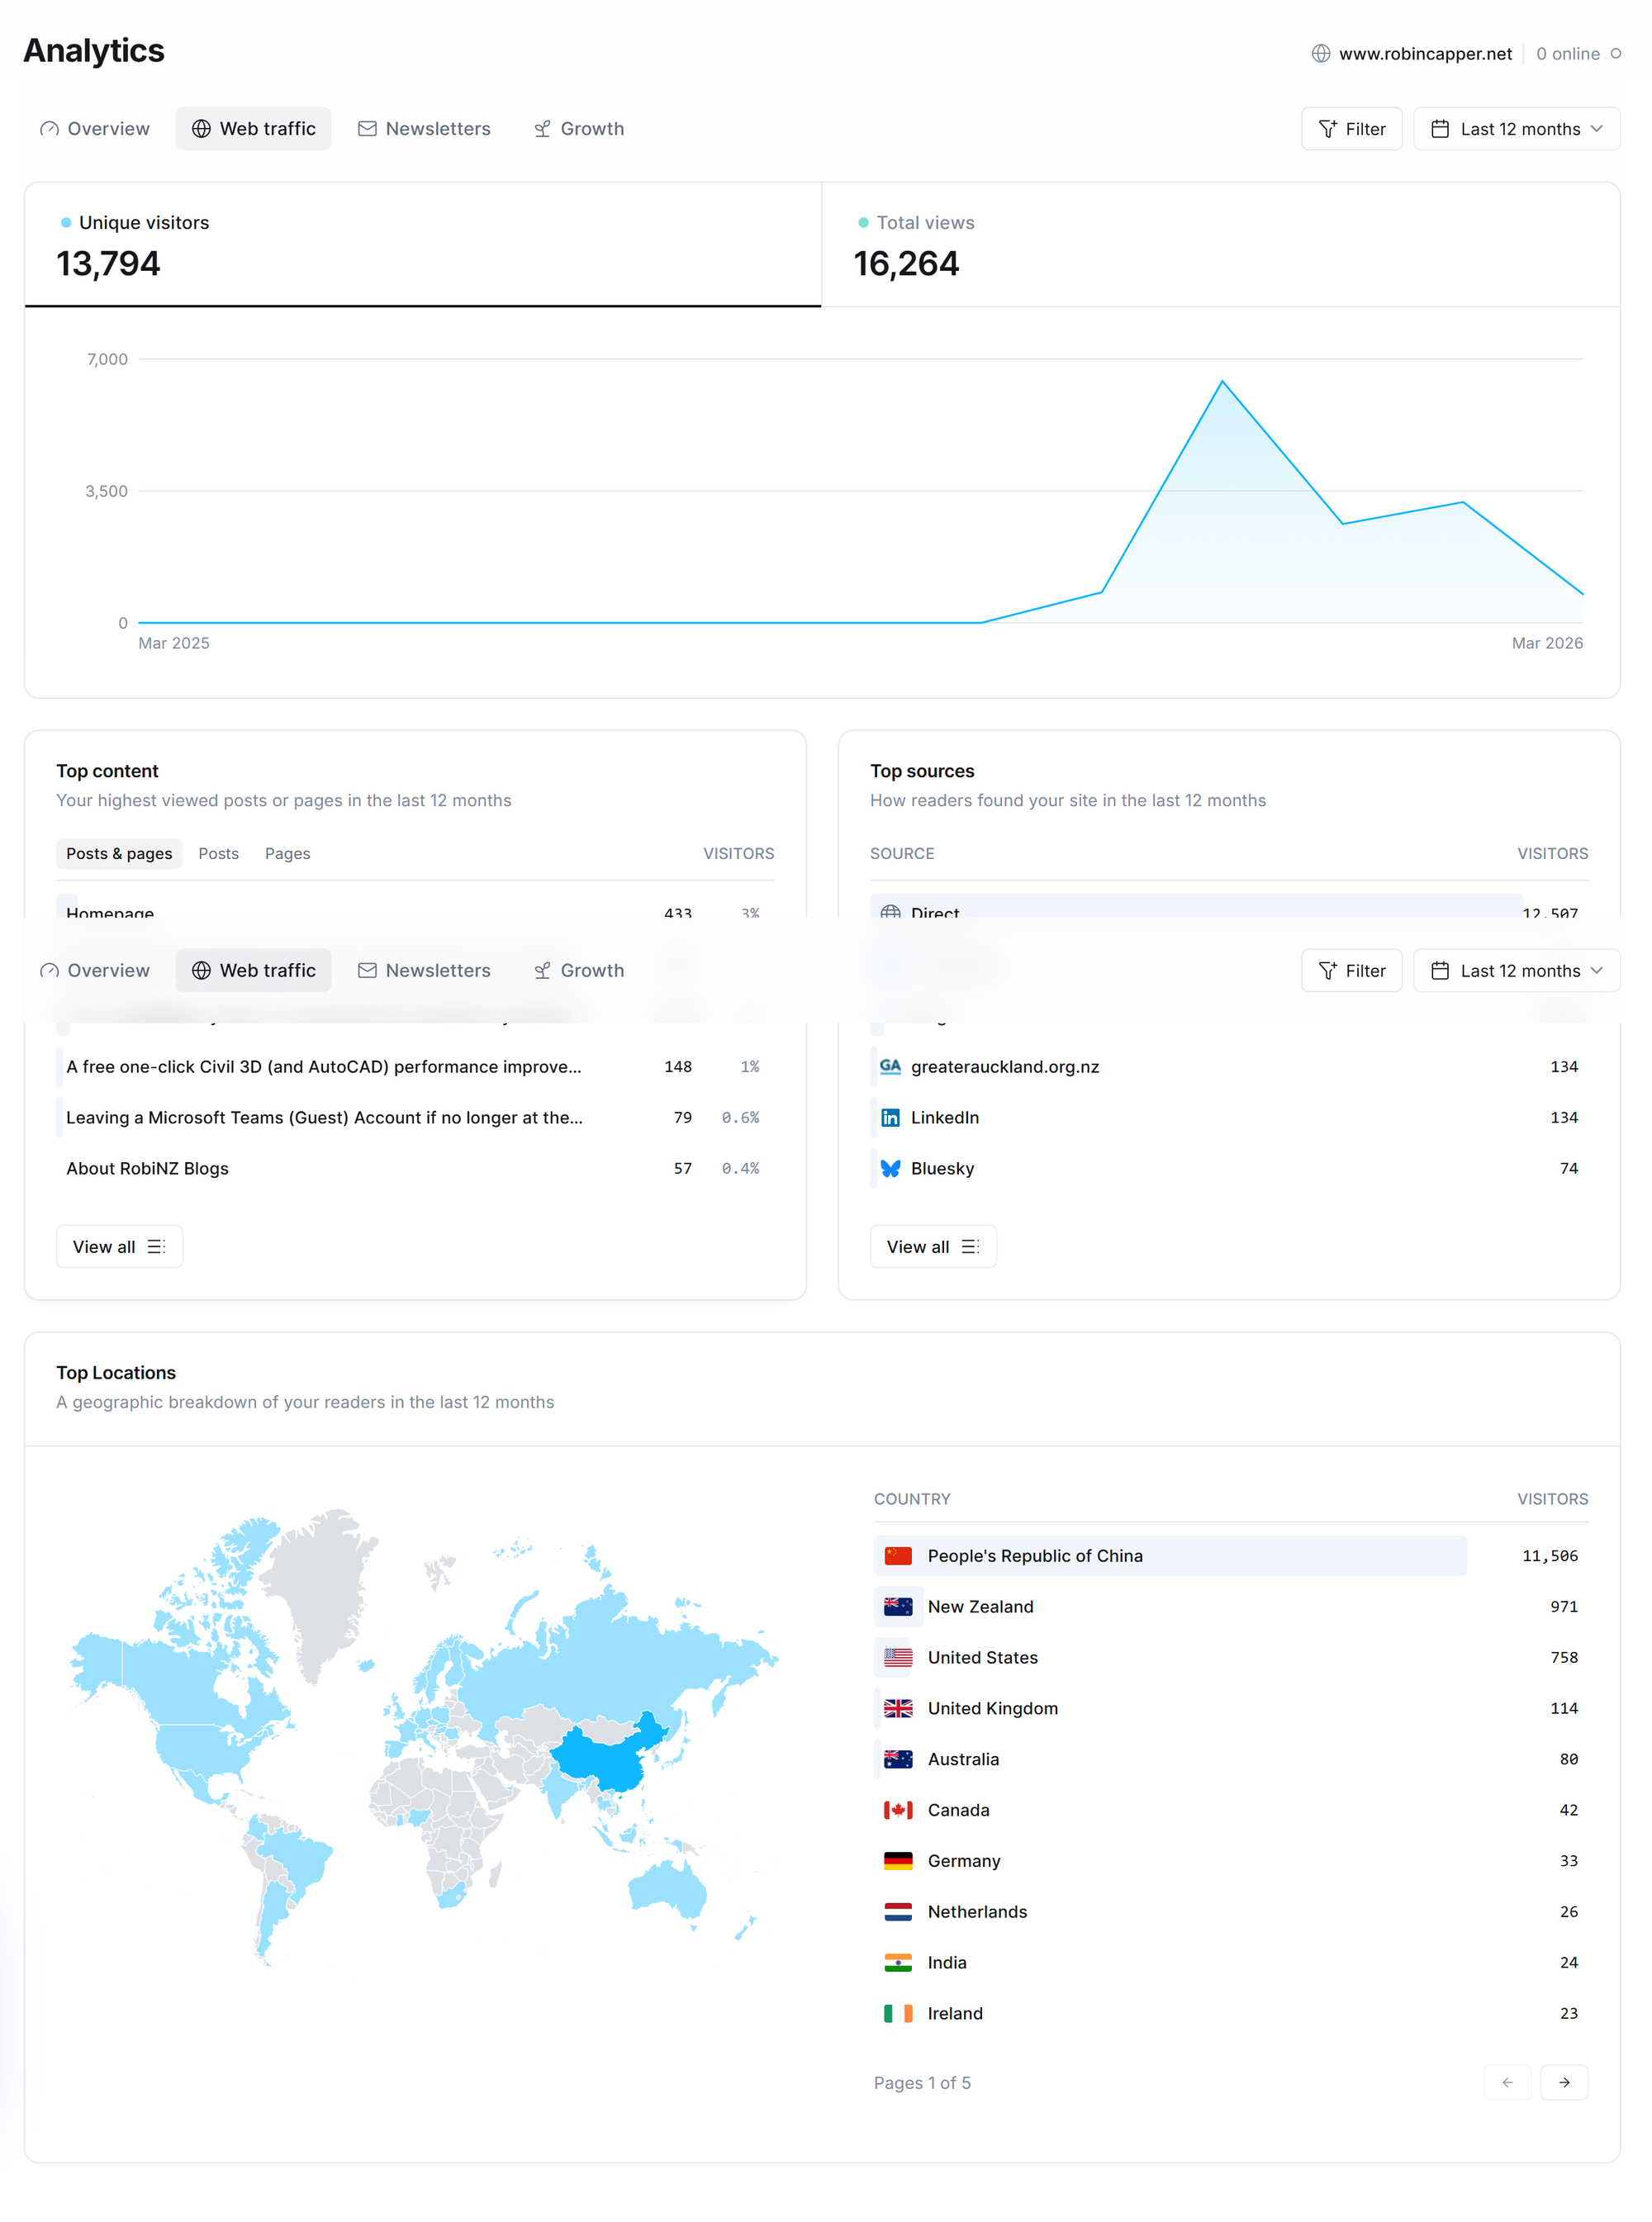The height and width of the screenshot is (2222, 1652).
Task: Click View all under Top sources
Action: pyautogui.click(x=932, y=1246)
